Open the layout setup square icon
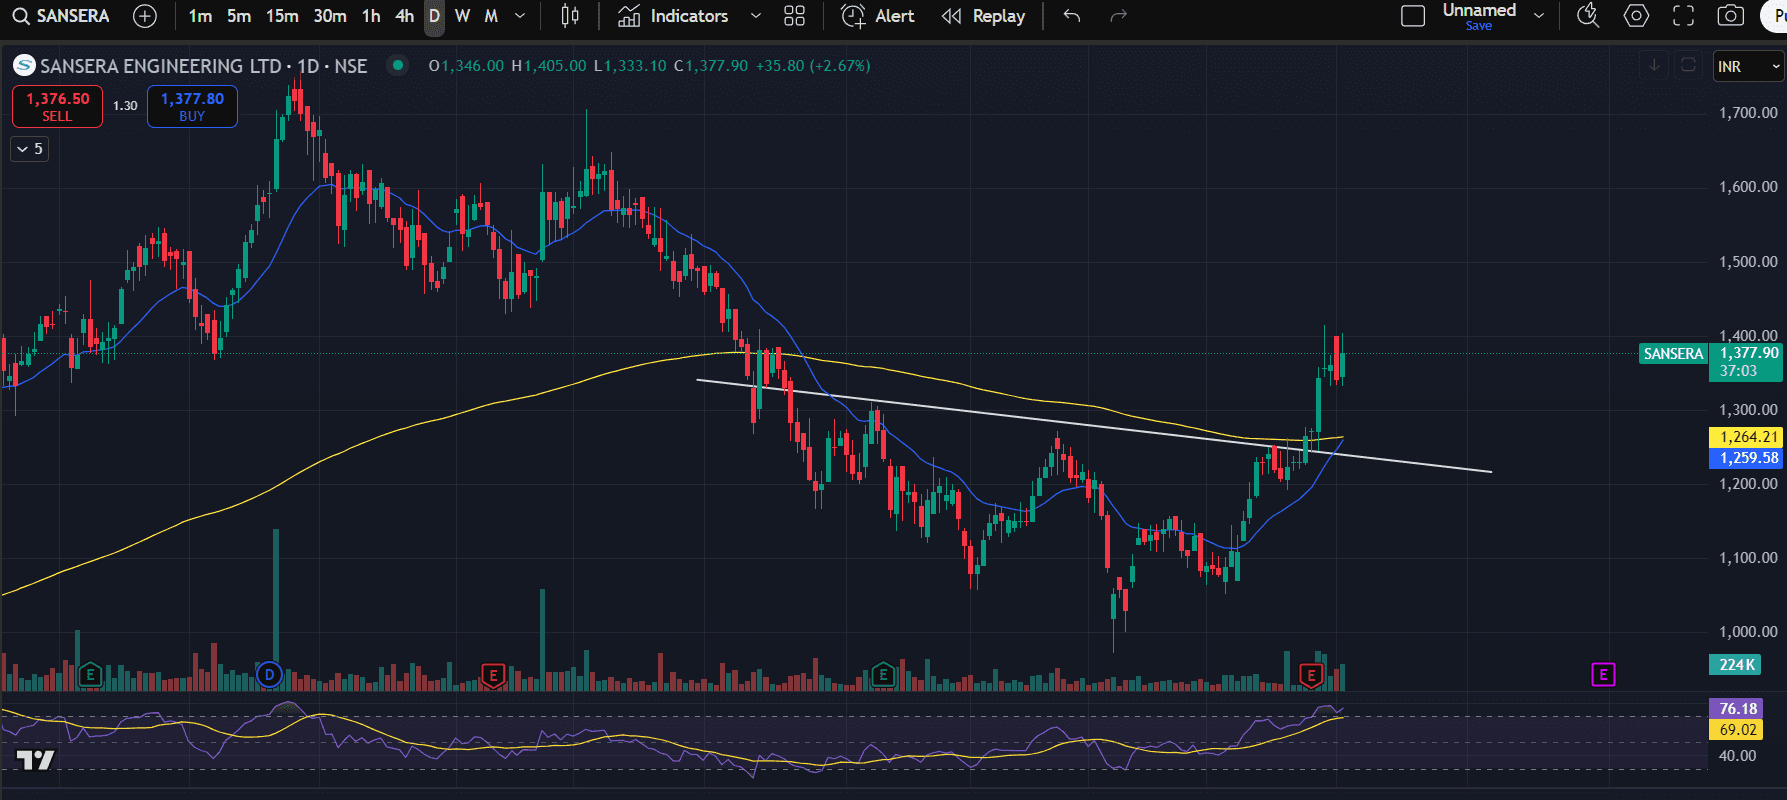The height and width of the screenshot is (800, 1787). coord(1413,16)
